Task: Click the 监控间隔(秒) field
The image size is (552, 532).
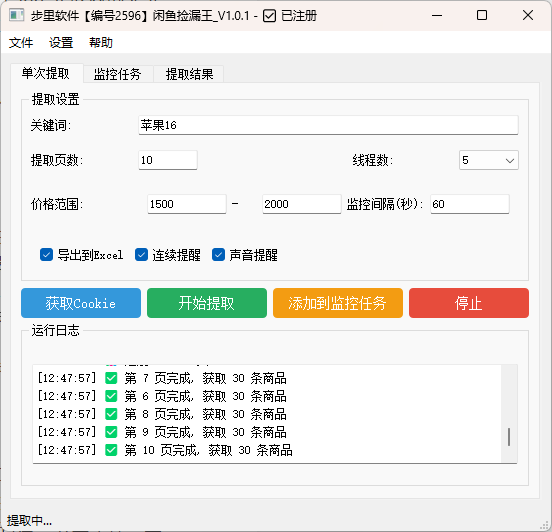Action: [470, 204]
